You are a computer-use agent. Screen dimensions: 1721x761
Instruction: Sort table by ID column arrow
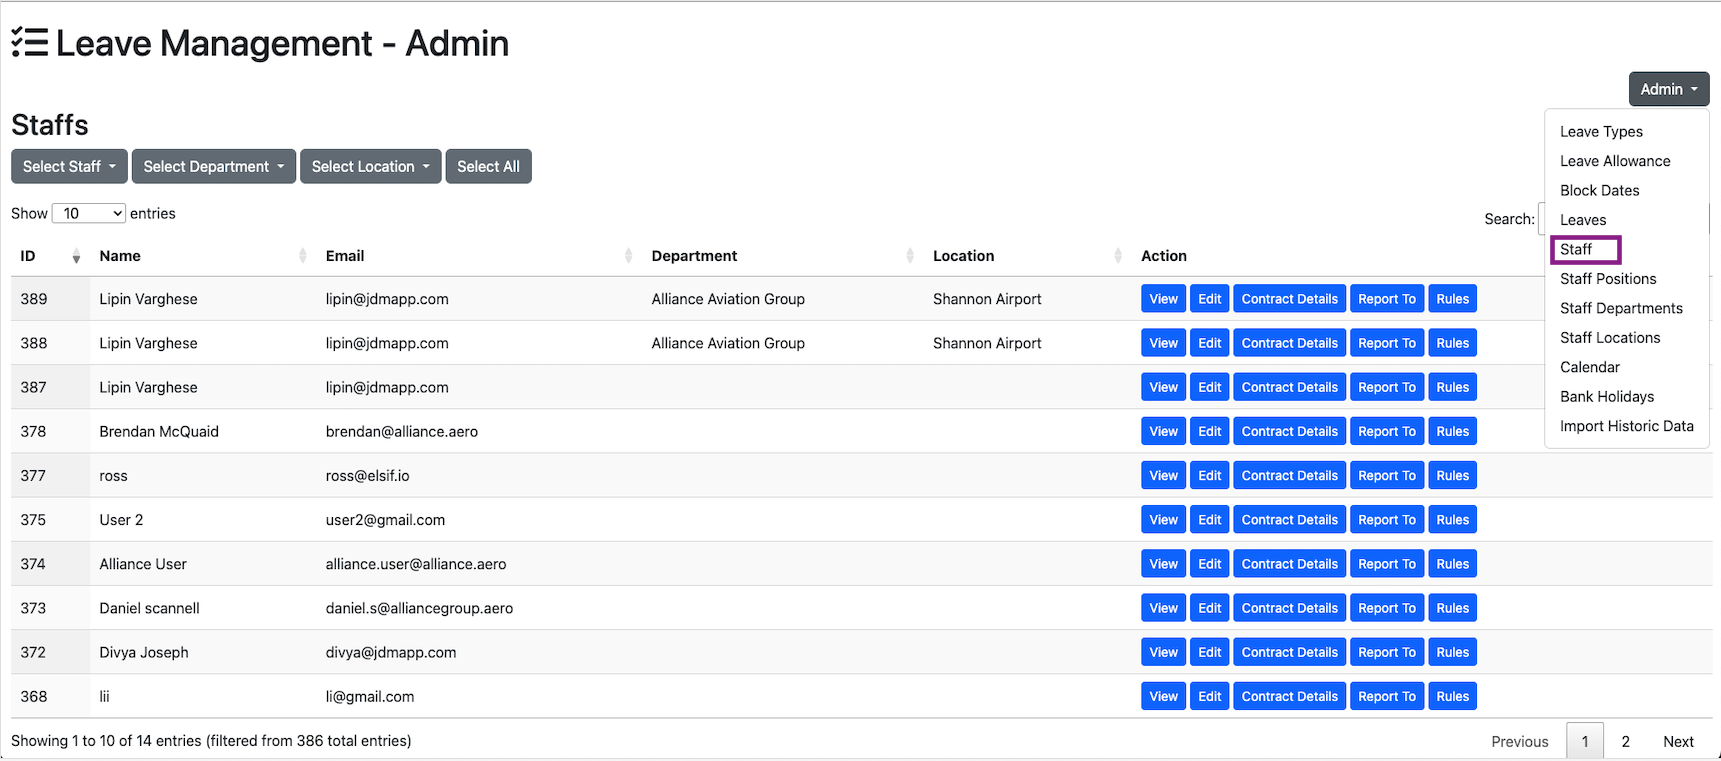[x=76, y=257]
